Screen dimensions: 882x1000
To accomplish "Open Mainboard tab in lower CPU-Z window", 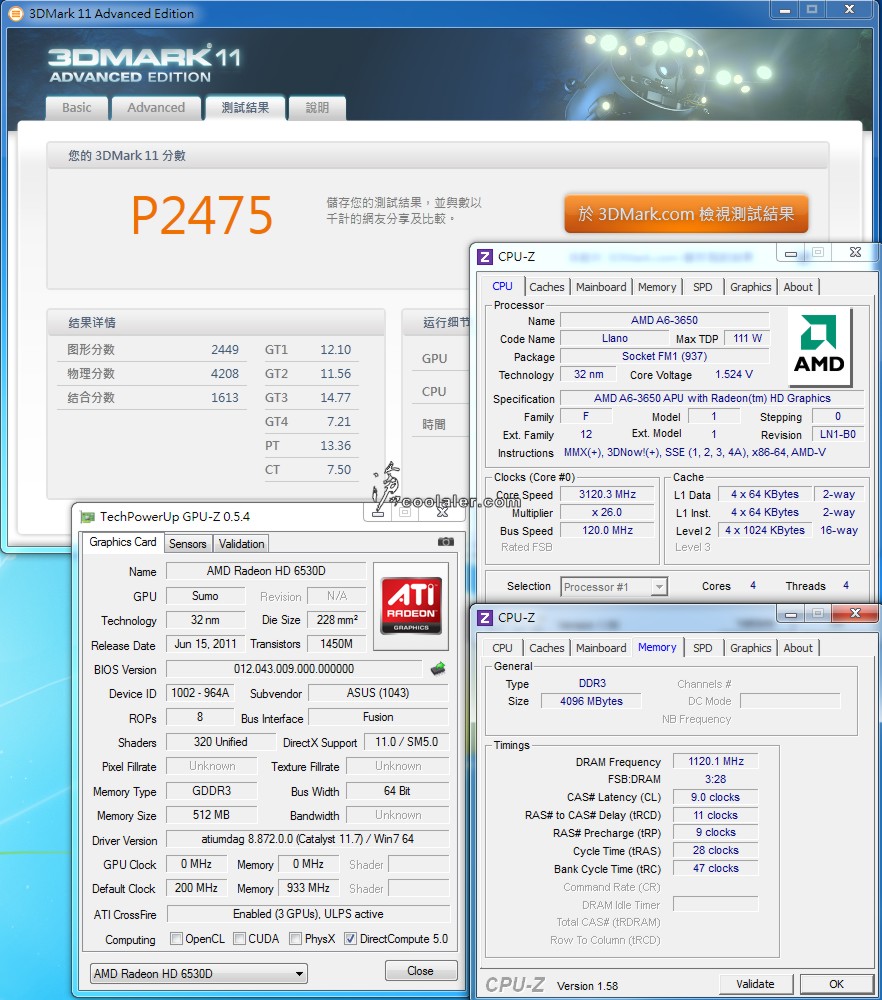I will pyautogui.click(x=601, y=648).
